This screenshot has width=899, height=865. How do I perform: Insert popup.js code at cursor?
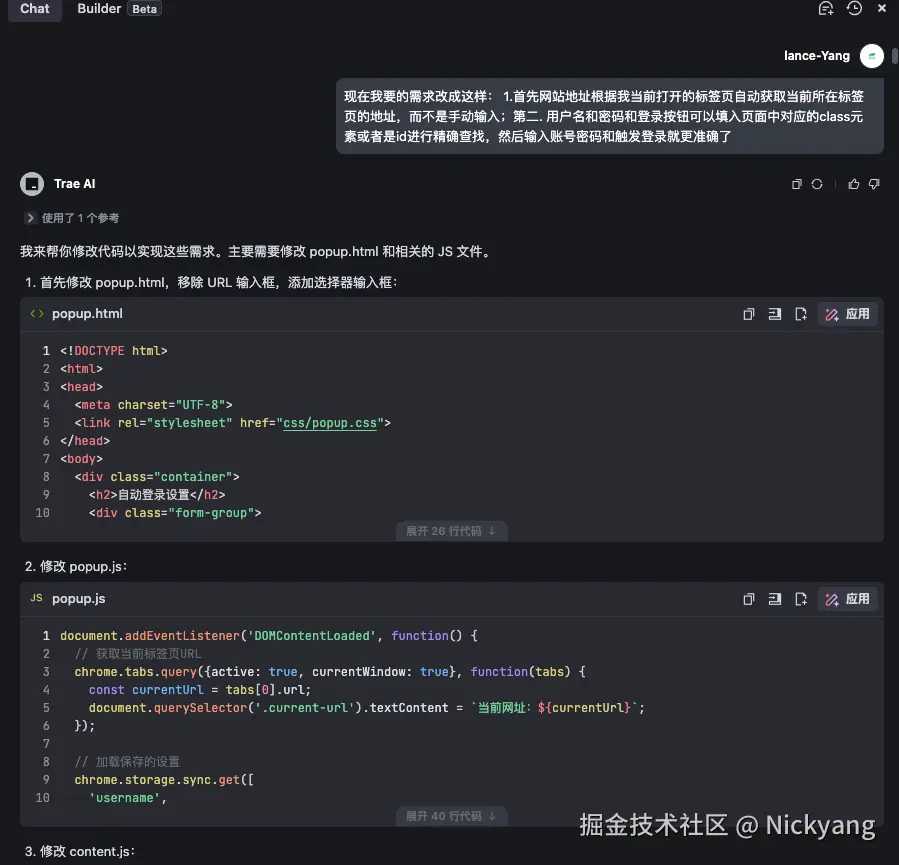[x=775, y=599]
